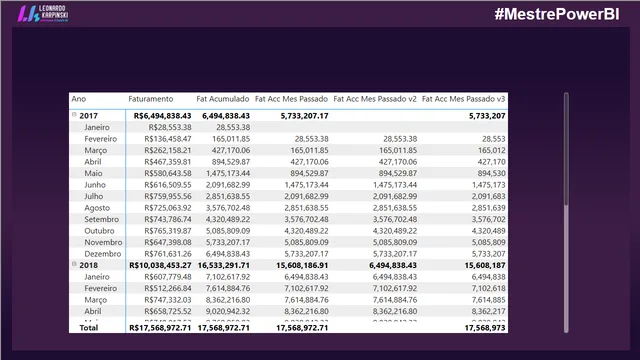This screenshot has height=360, width=640.
Task: Select the Junho row label
Action: [95, 184]
